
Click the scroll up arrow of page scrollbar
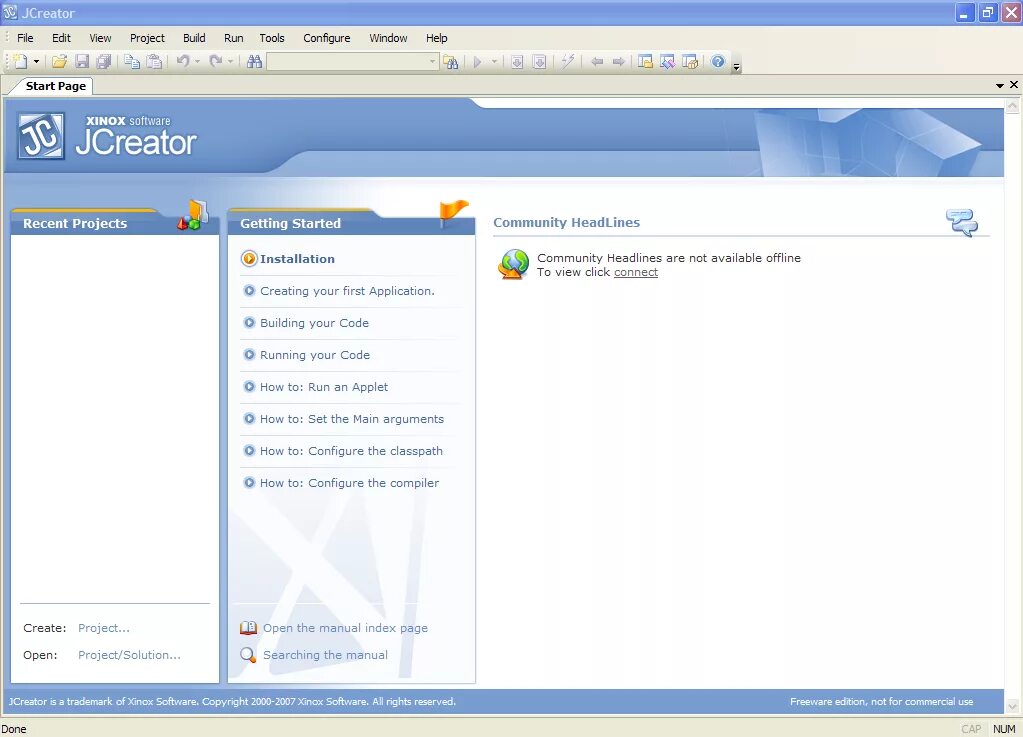tap(1012, 105)
